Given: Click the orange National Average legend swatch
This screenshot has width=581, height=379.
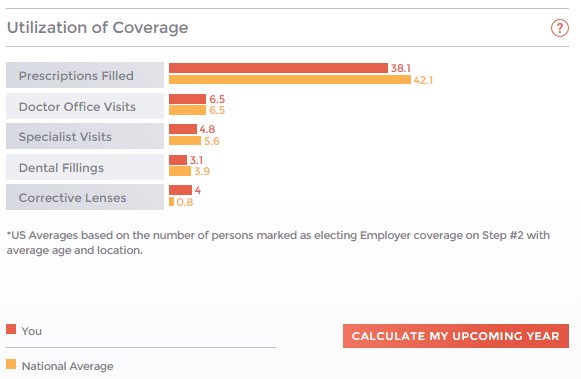Looking at the screenshot, I should point(11,364).
